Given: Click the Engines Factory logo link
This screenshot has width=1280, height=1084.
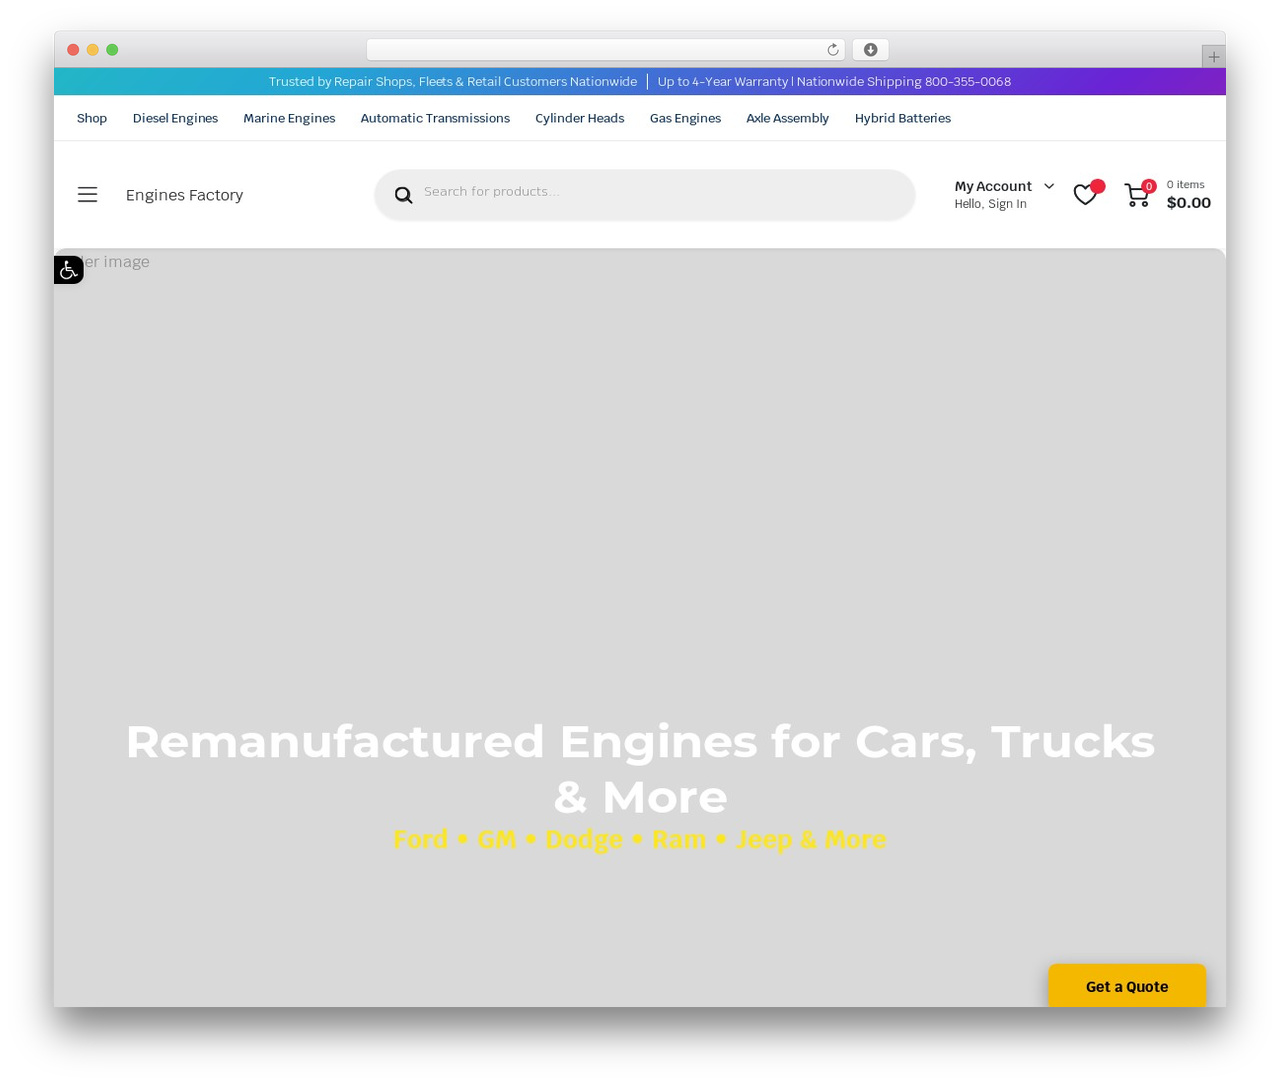Looking at the screenshot, I should (184, 195).
